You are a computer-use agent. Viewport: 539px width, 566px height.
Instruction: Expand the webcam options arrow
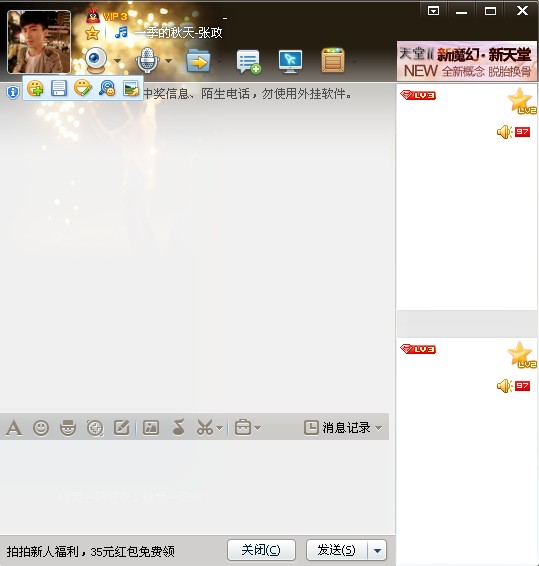[117, 61]
